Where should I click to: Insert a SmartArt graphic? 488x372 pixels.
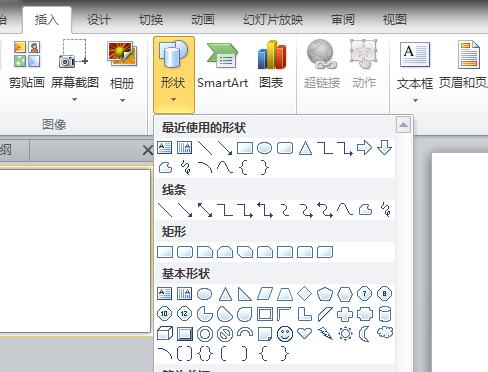(222, 65)
